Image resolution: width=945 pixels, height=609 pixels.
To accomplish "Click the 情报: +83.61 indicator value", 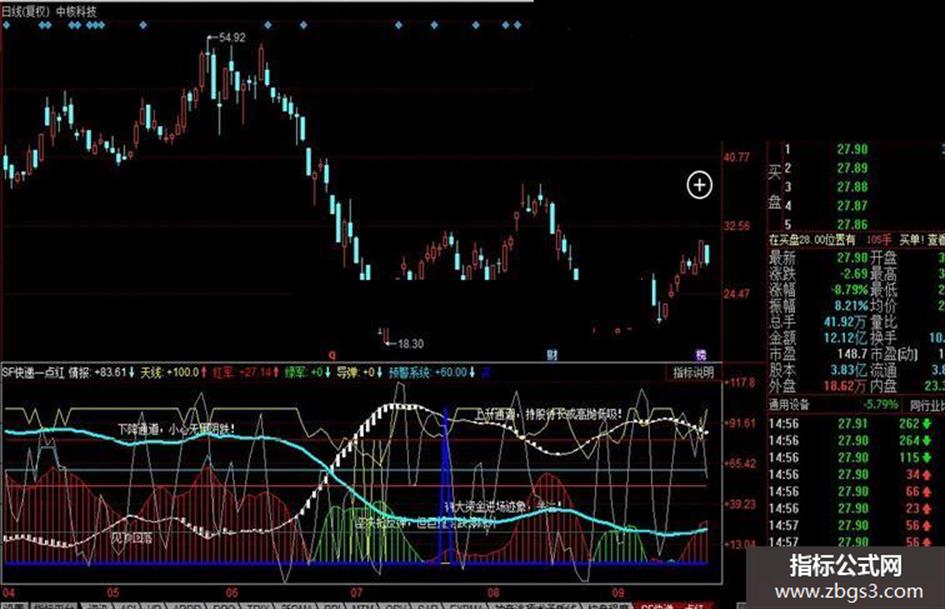I will (x=102, y=373).
